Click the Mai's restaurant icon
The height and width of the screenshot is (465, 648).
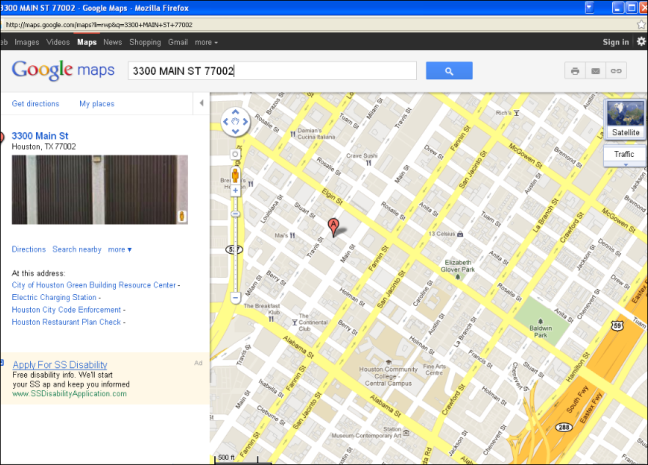coord(293,235)
